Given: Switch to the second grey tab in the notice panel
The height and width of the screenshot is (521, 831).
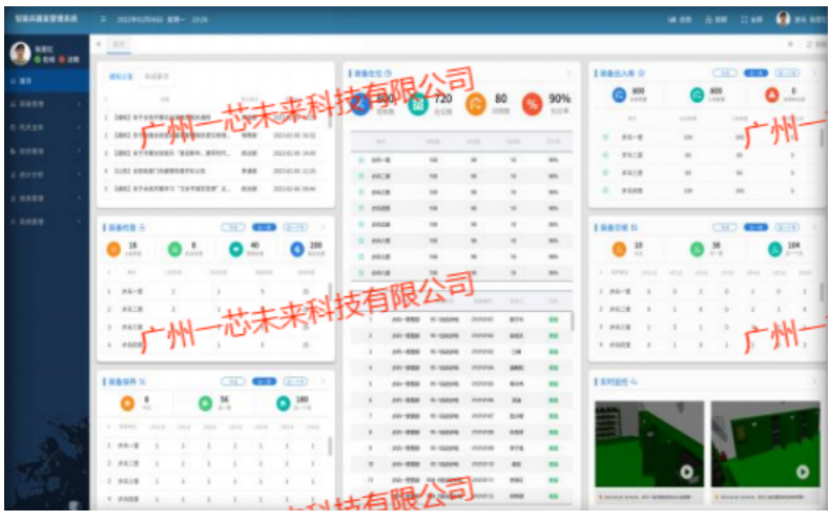Looking at the screenshot, I should pos(157,76).
